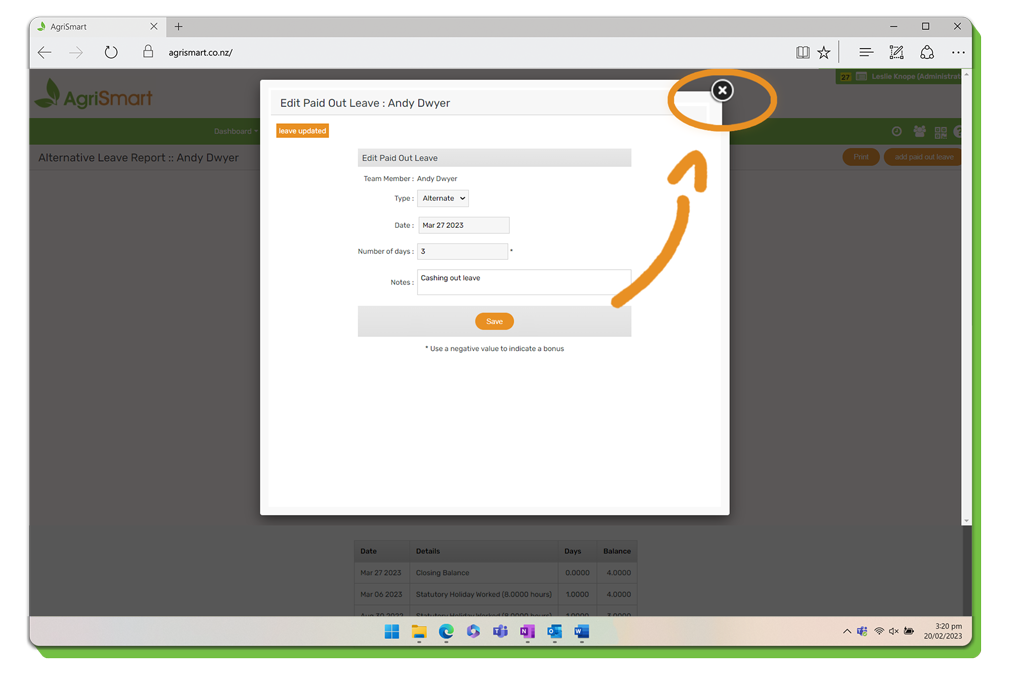Open the browser Hub lines icon
The image size is (1024, 693).
coord(866,53)
